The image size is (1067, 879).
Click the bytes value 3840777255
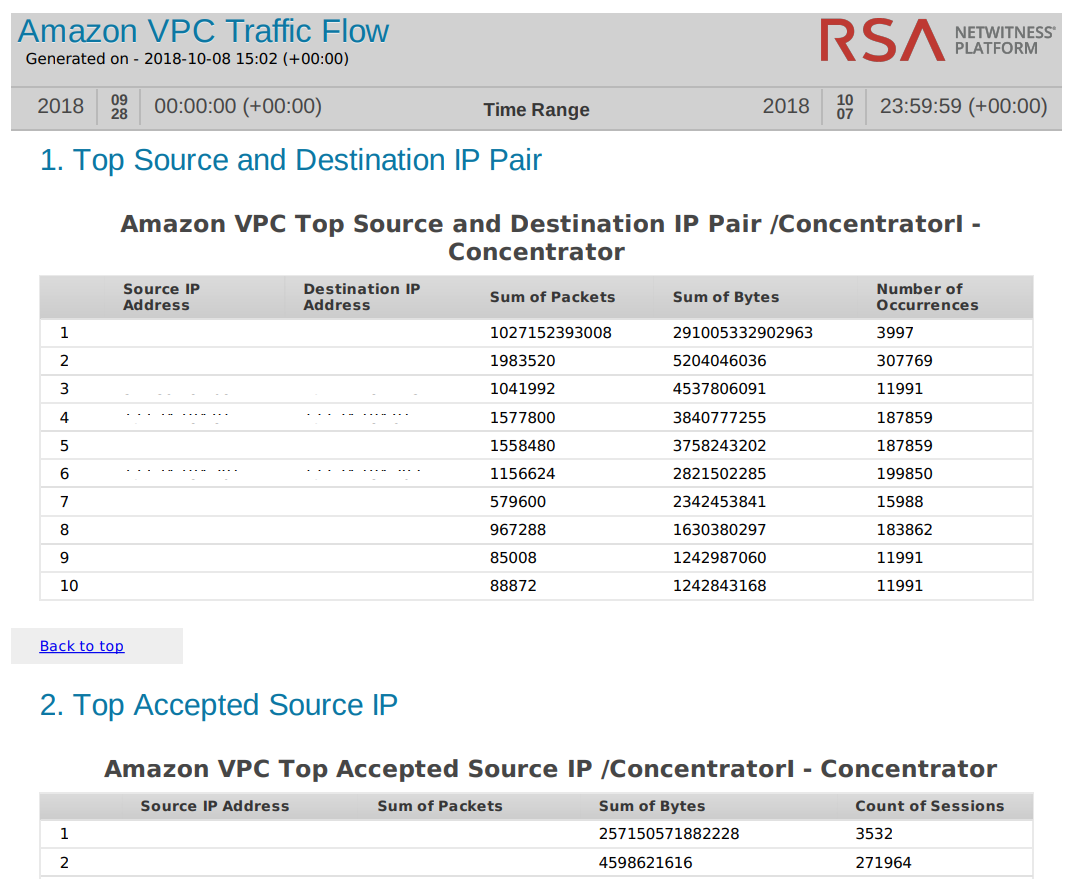click(719, 418)
